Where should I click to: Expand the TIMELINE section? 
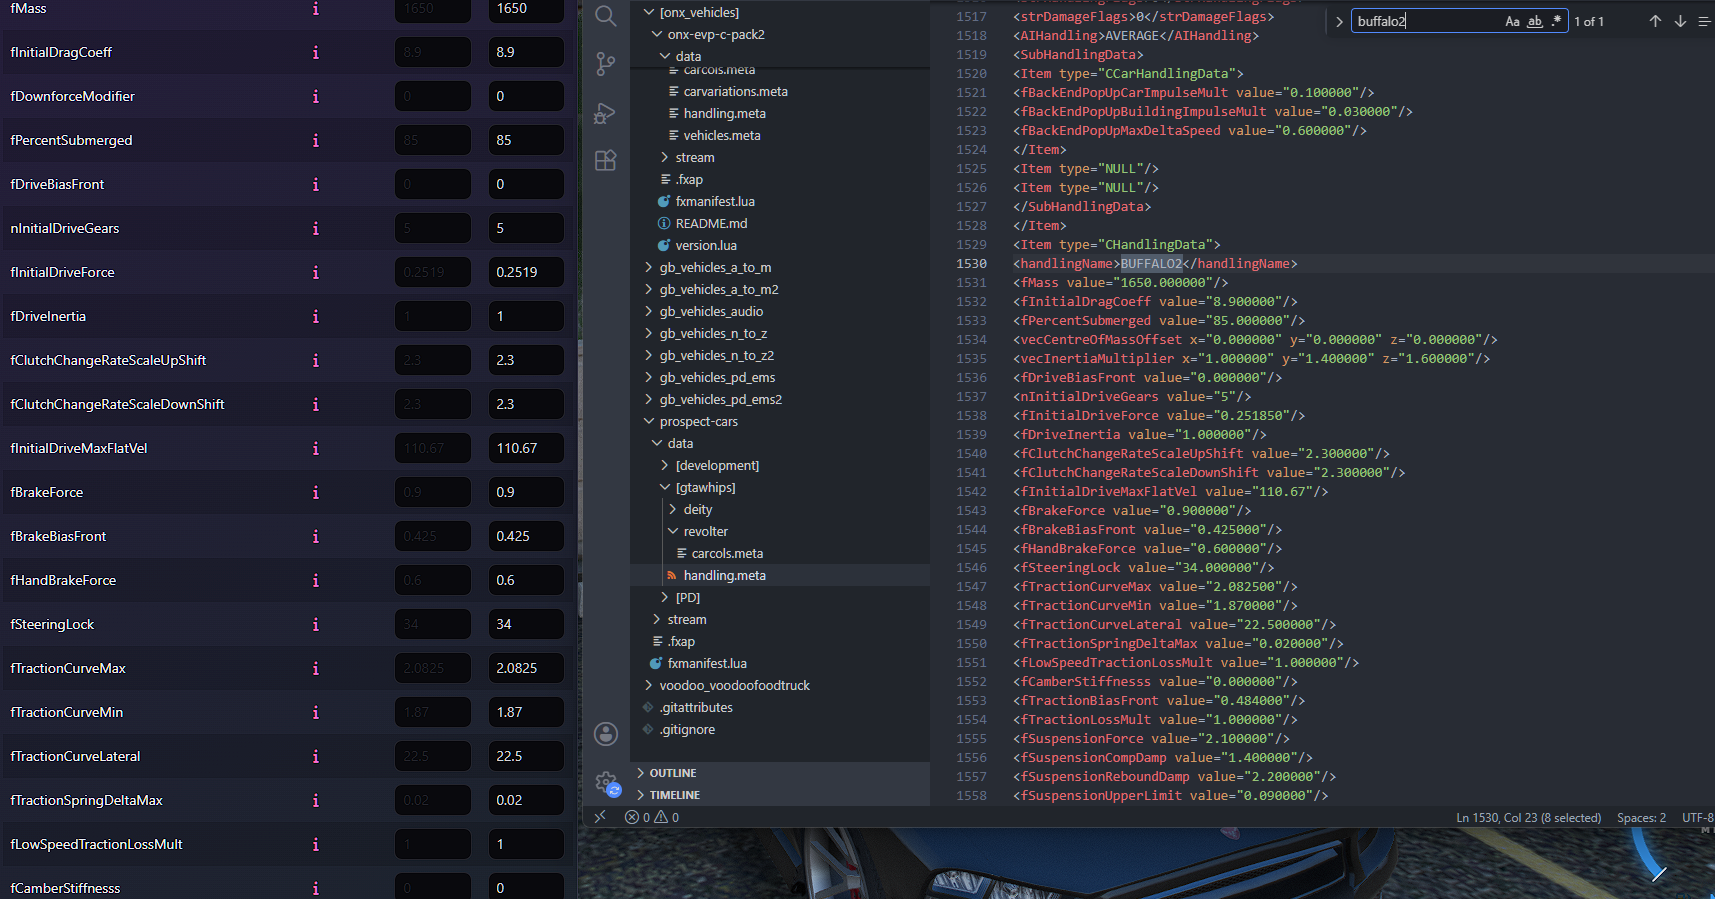pos(674,795)
